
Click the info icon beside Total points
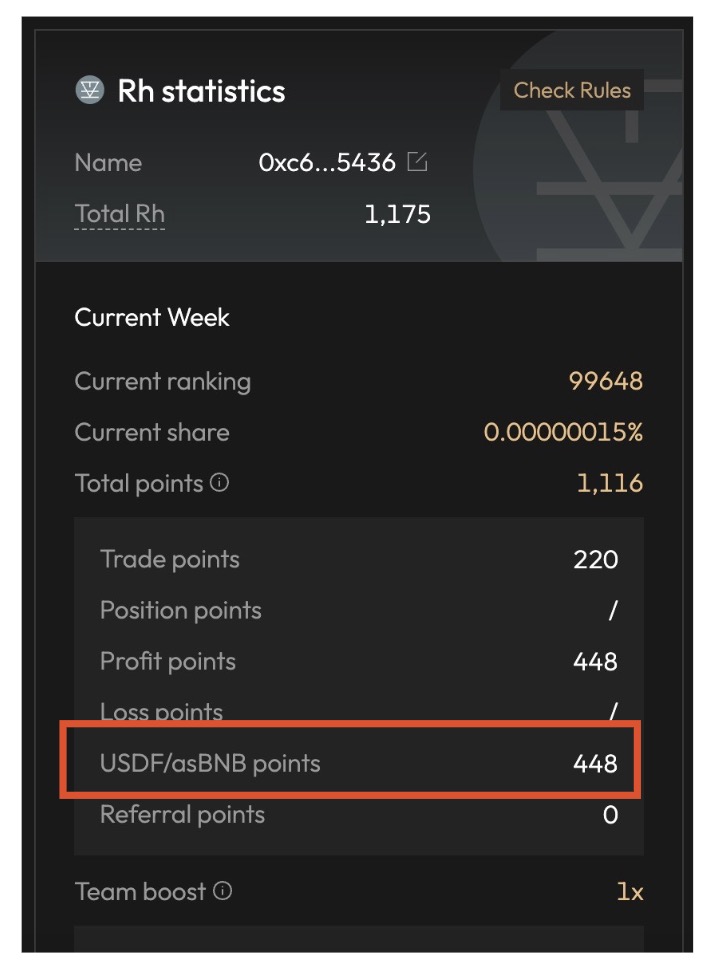click(220, 483)
